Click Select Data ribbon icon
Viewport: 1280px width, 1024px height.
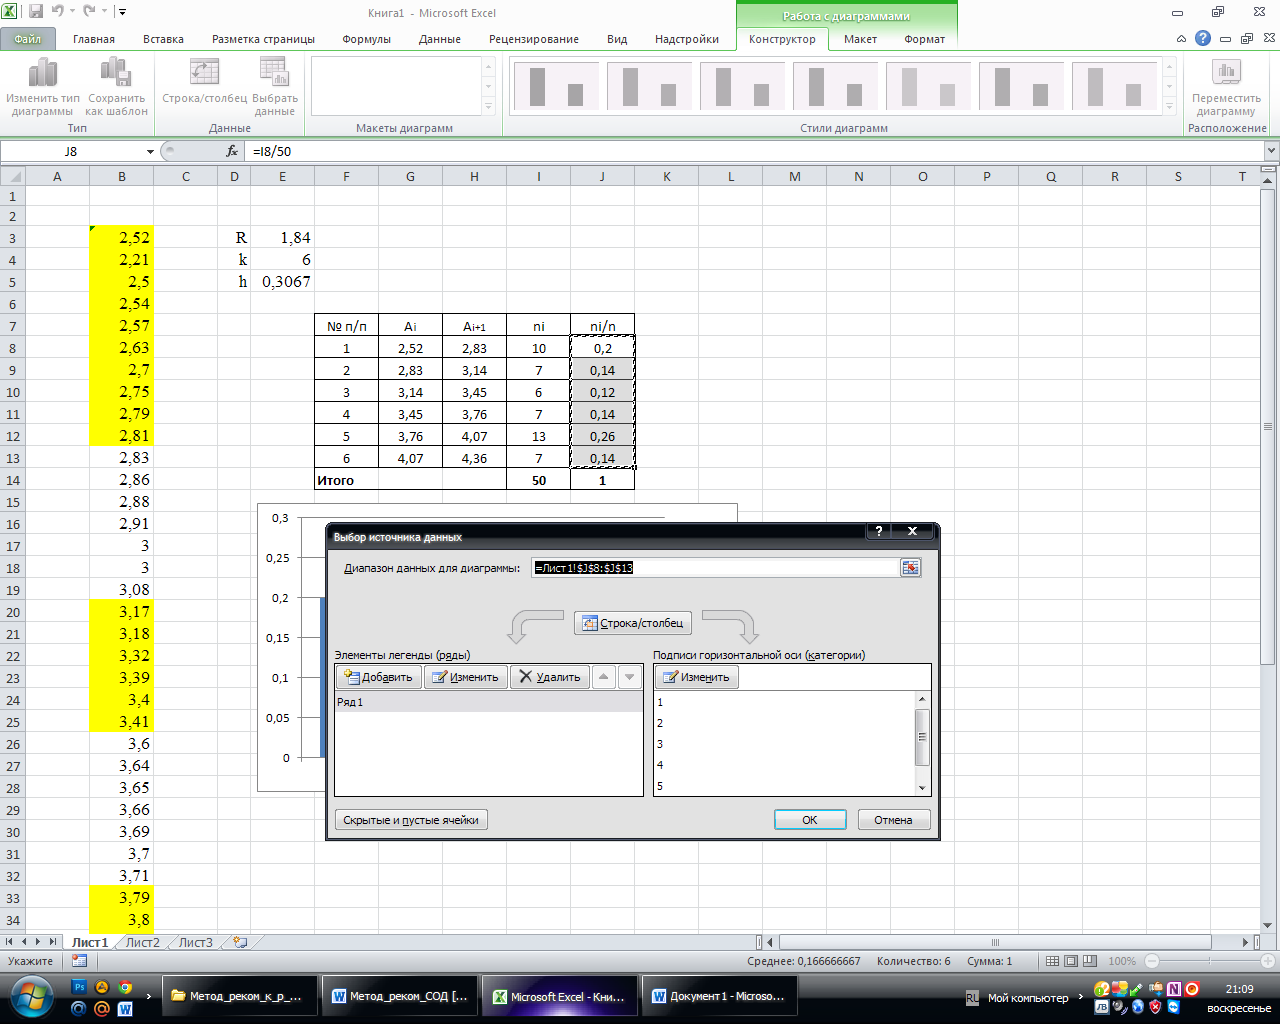coord(274,72)
